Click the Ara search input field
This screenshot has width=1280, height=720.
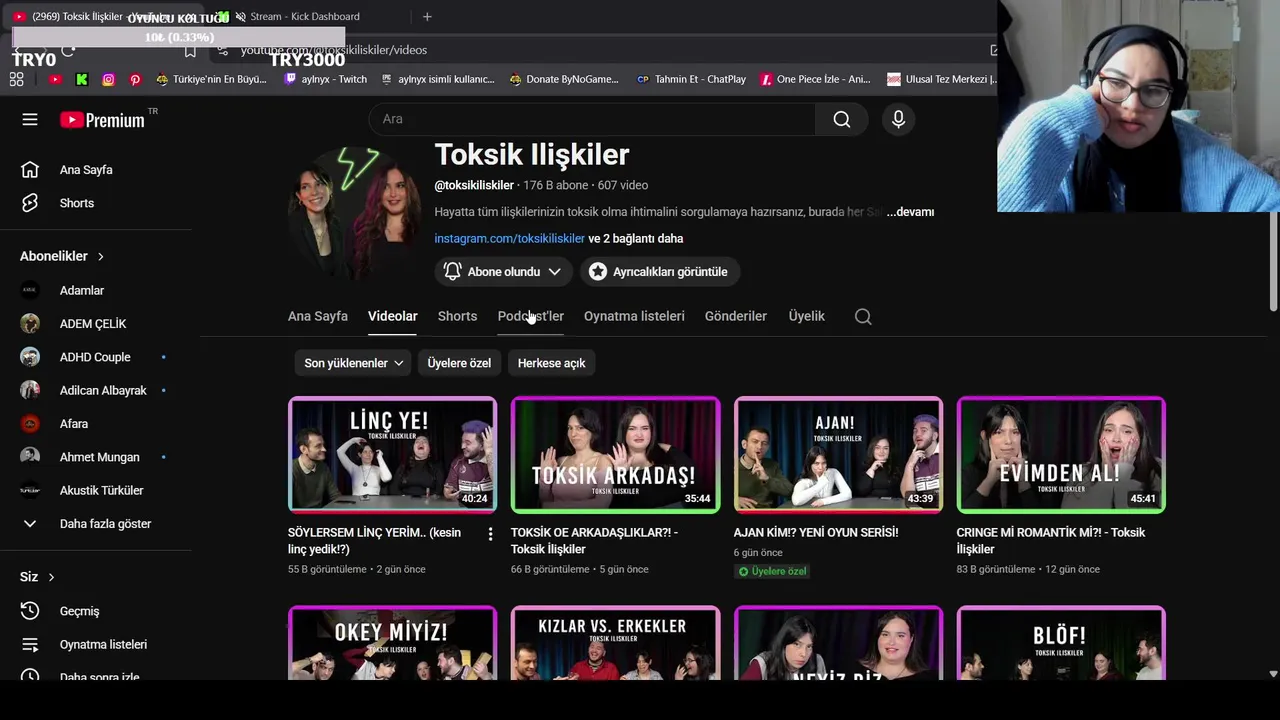tap(592, 119)
